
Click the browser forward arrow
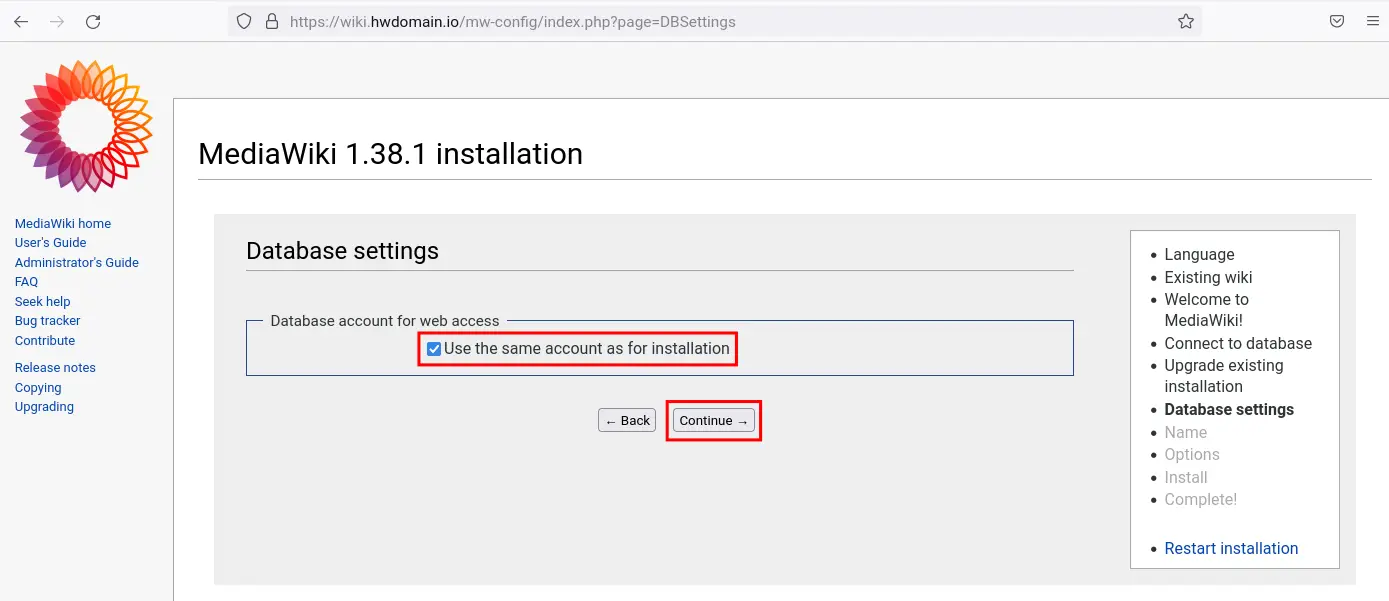57,21
